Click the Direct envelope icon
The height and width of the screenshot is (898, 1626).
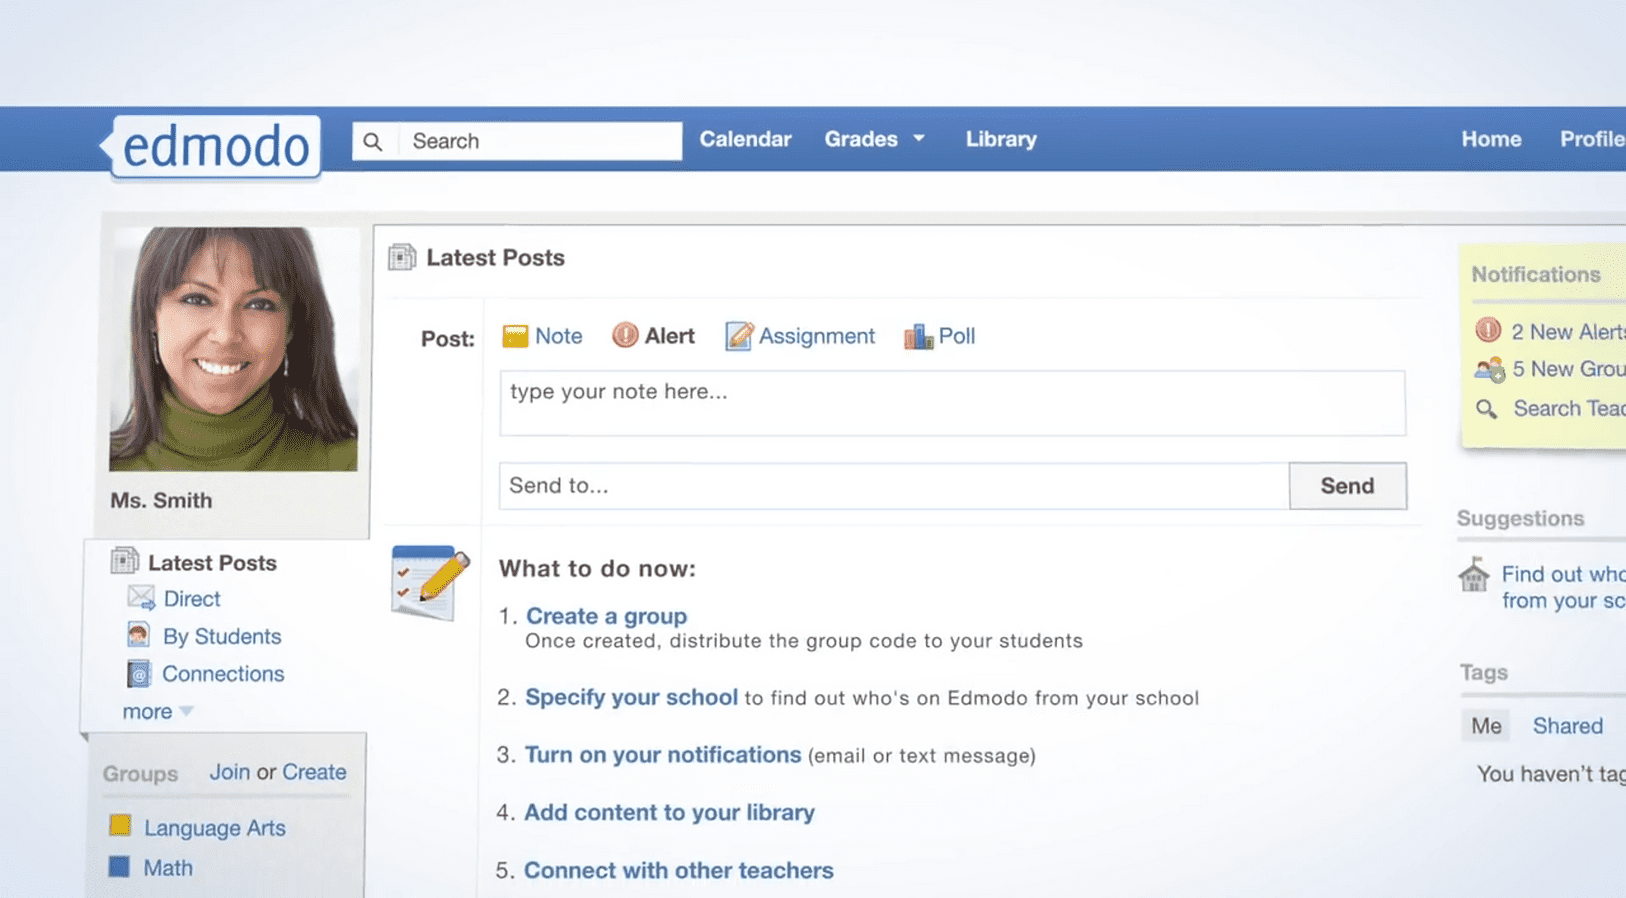(141, 598)
